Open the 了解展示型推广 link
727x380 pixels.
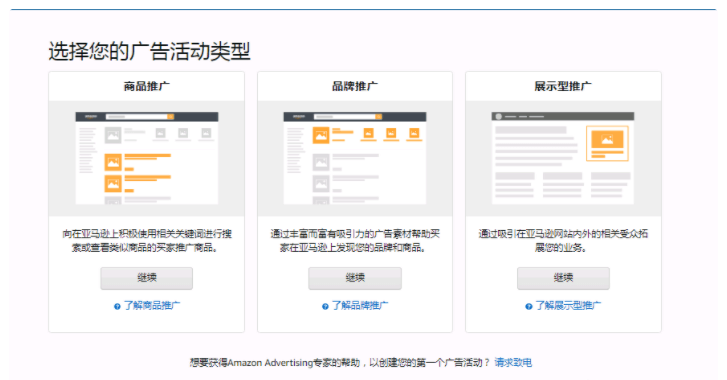(568, 305)
